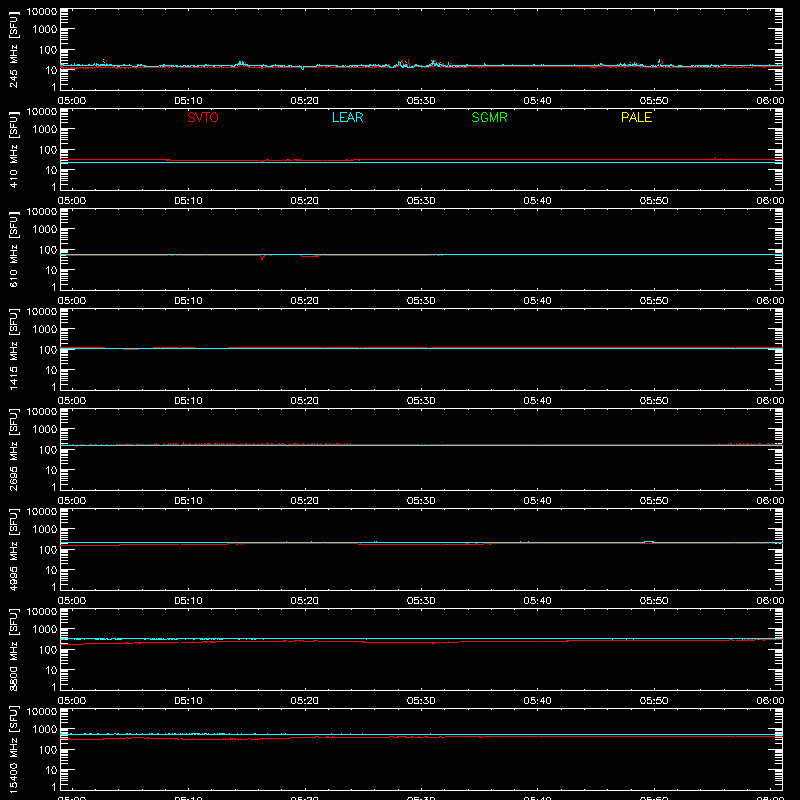Click the 1000 y-axis value on 4995 MHz plot
Viewport: 800px width, 800px height.
(45, 530)
